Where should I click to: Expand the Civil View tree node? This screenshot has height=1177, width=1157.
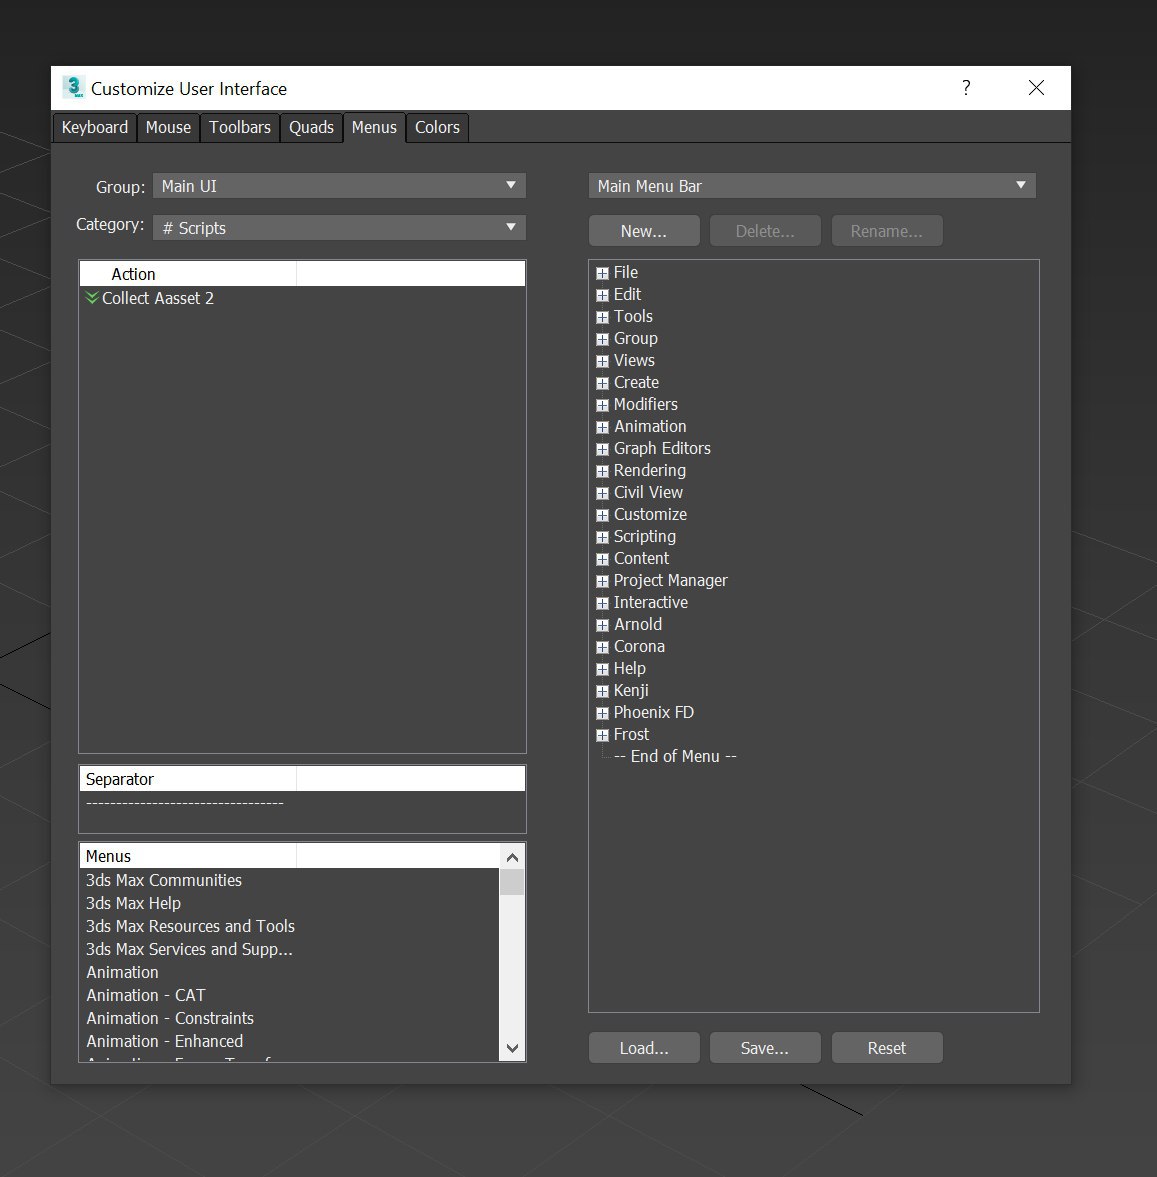tap(602, 493)
